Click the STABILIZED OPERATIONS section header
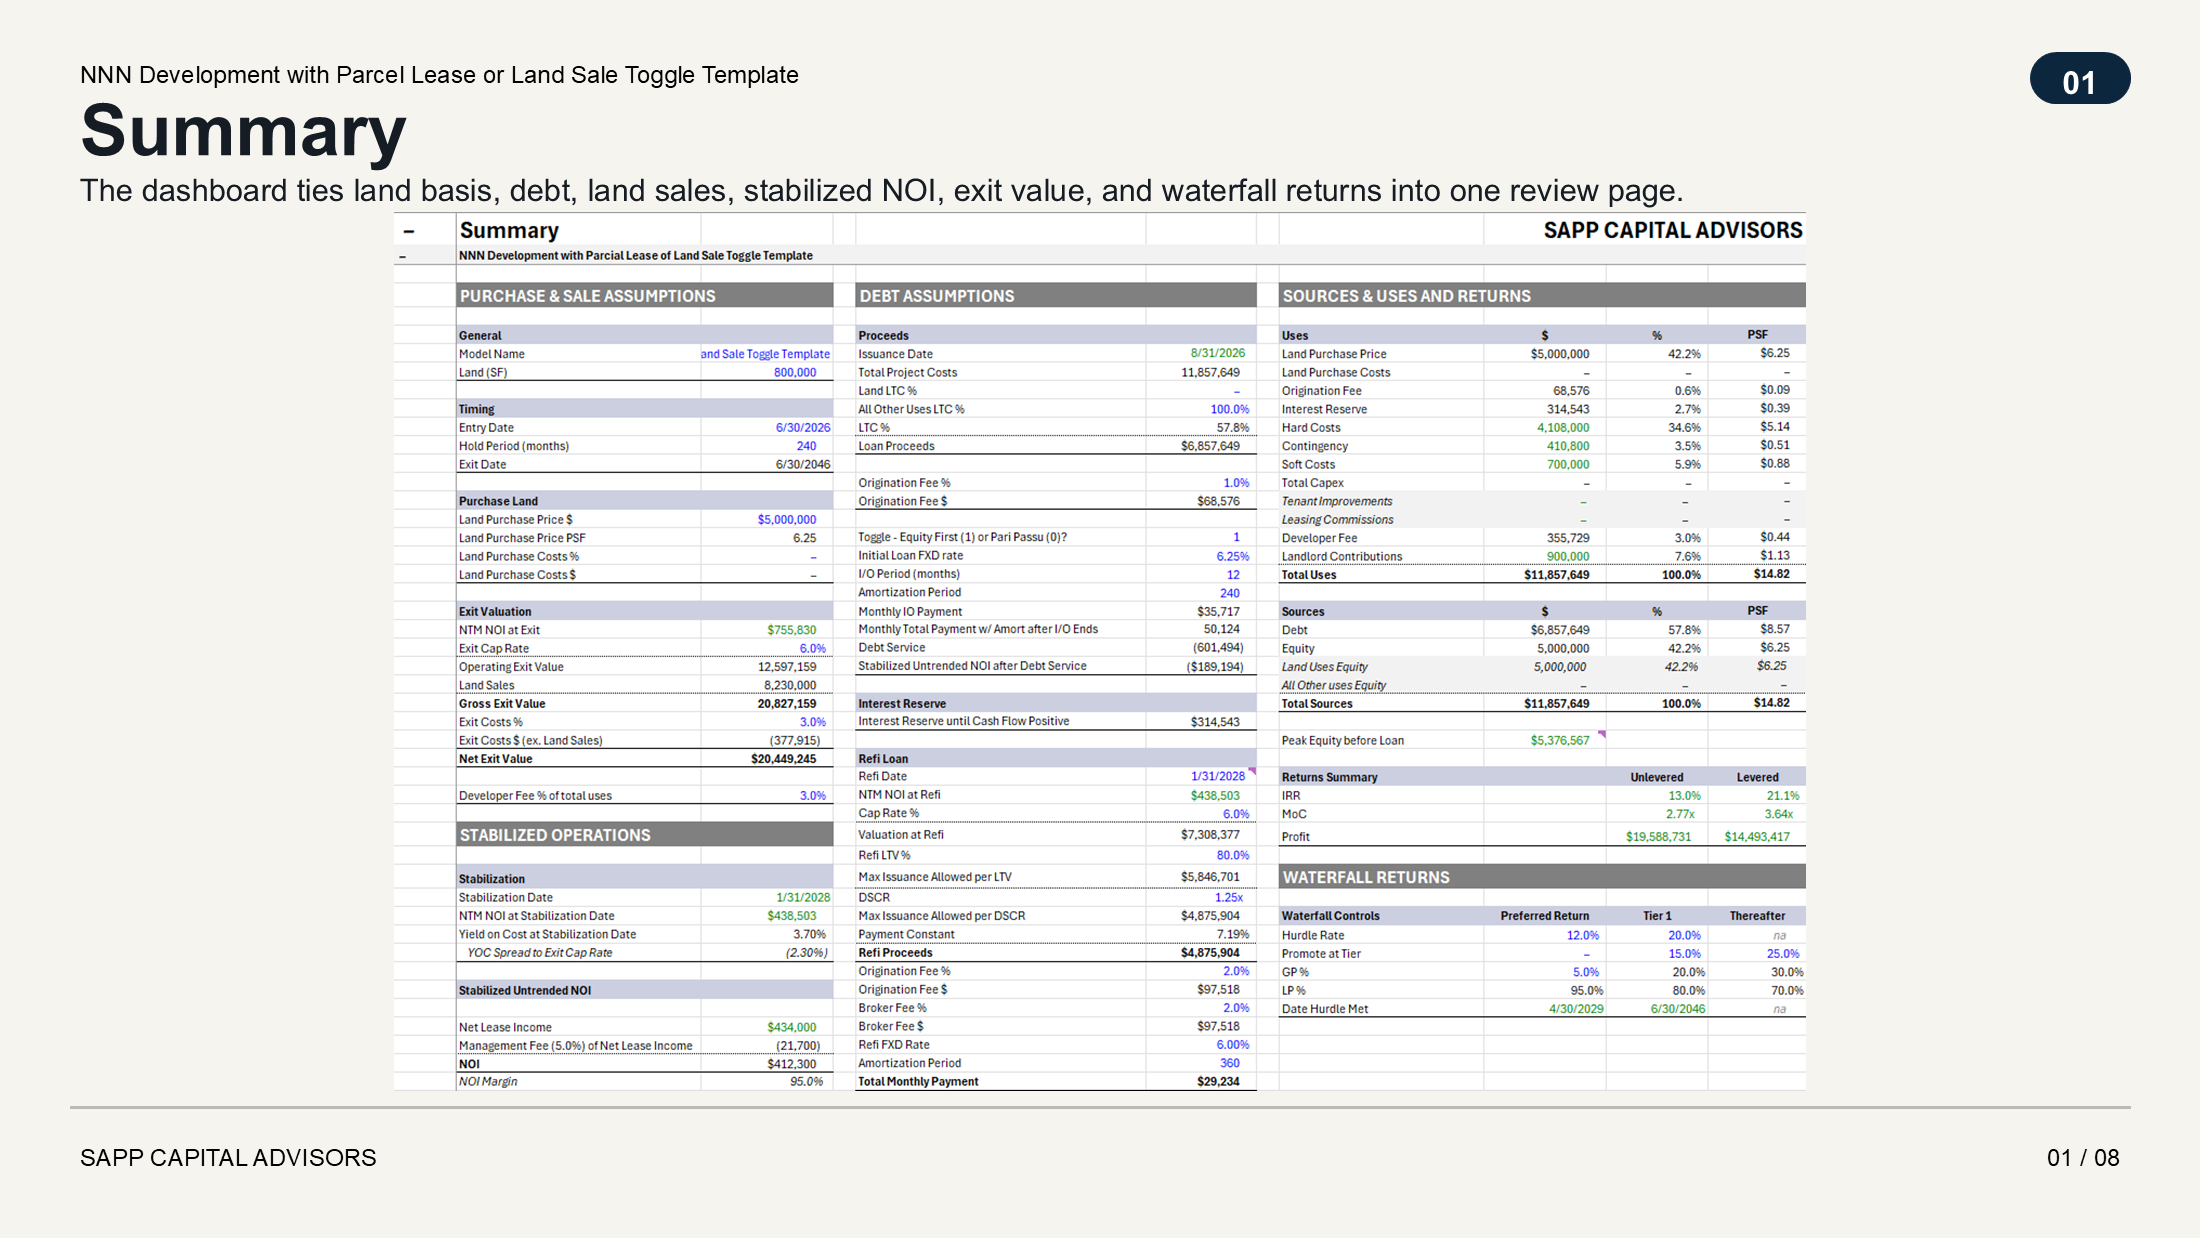This screenshot has height=1238, width=2200. tap(644, 835)
